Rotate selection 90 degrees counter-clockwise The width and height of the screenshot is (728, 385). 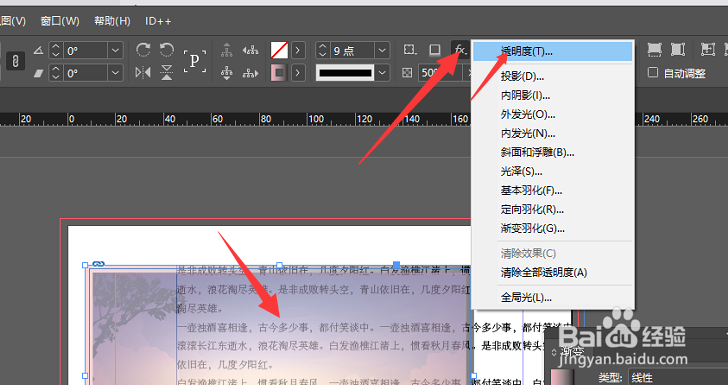(x=166, y=50)
